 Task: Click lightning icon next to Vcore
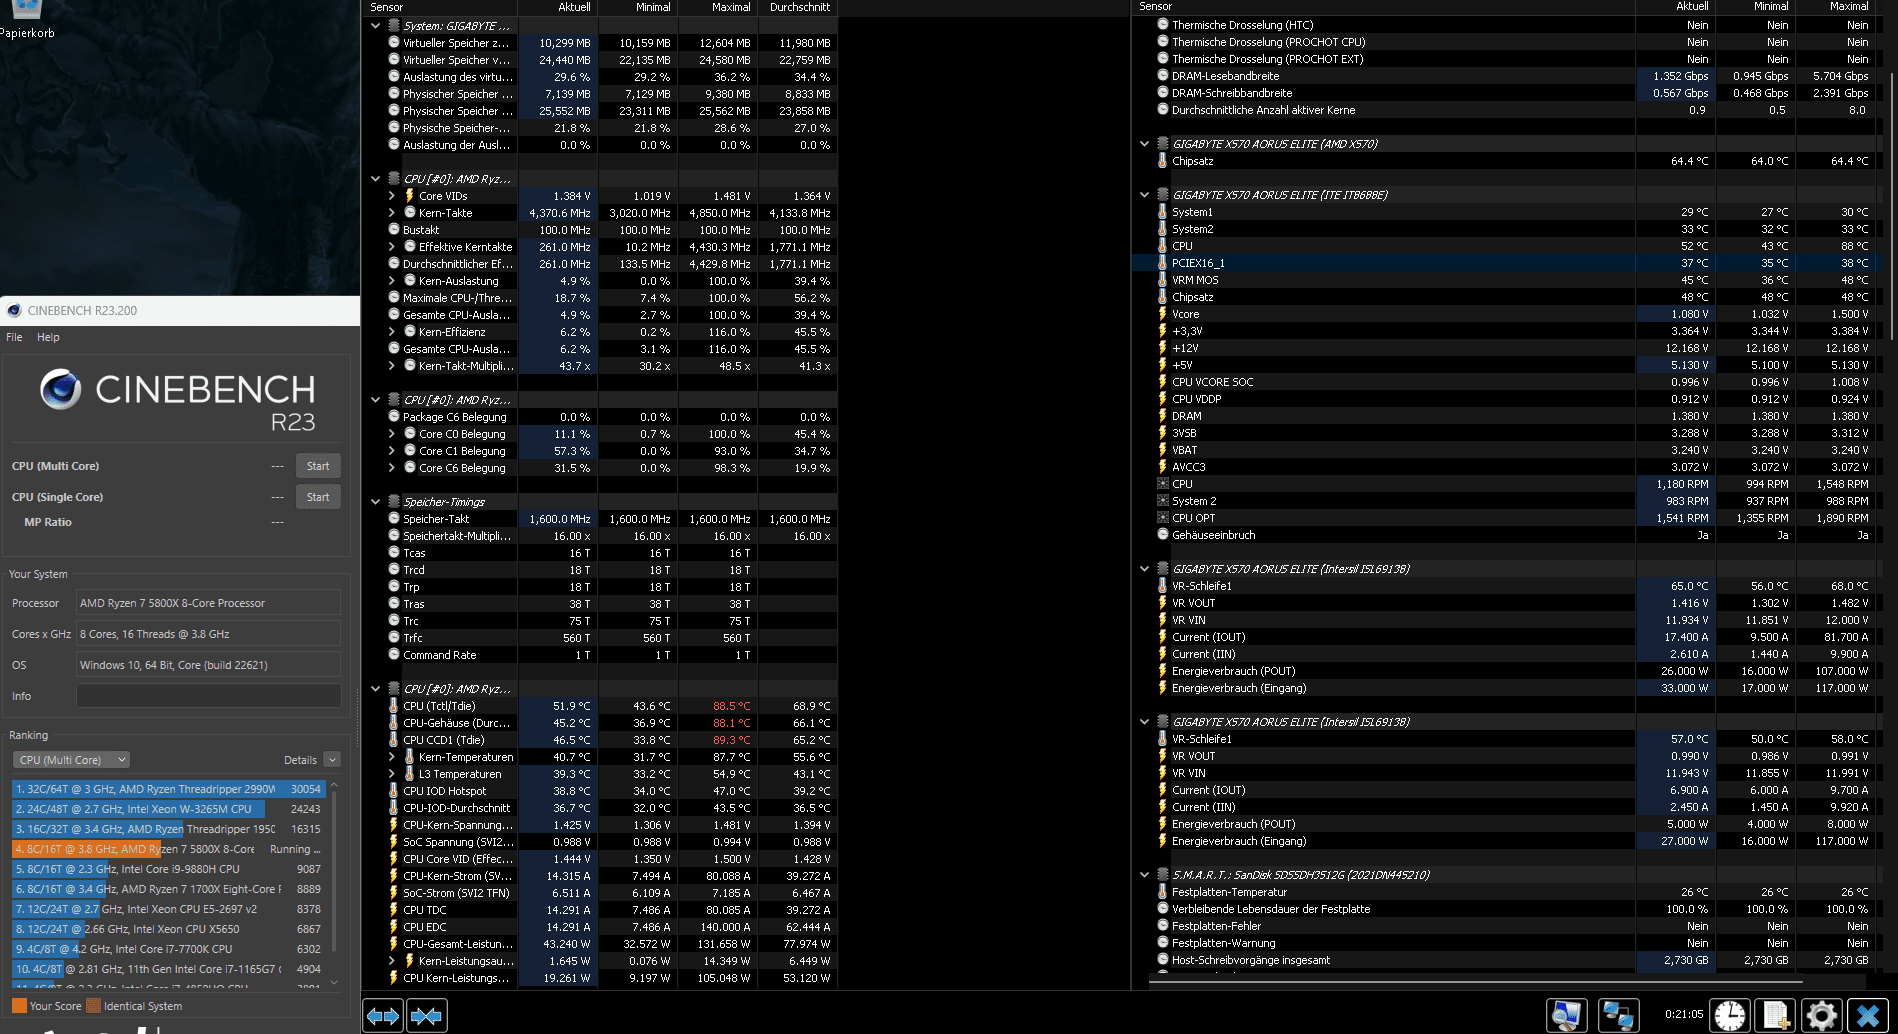[x=1163, y=314]
